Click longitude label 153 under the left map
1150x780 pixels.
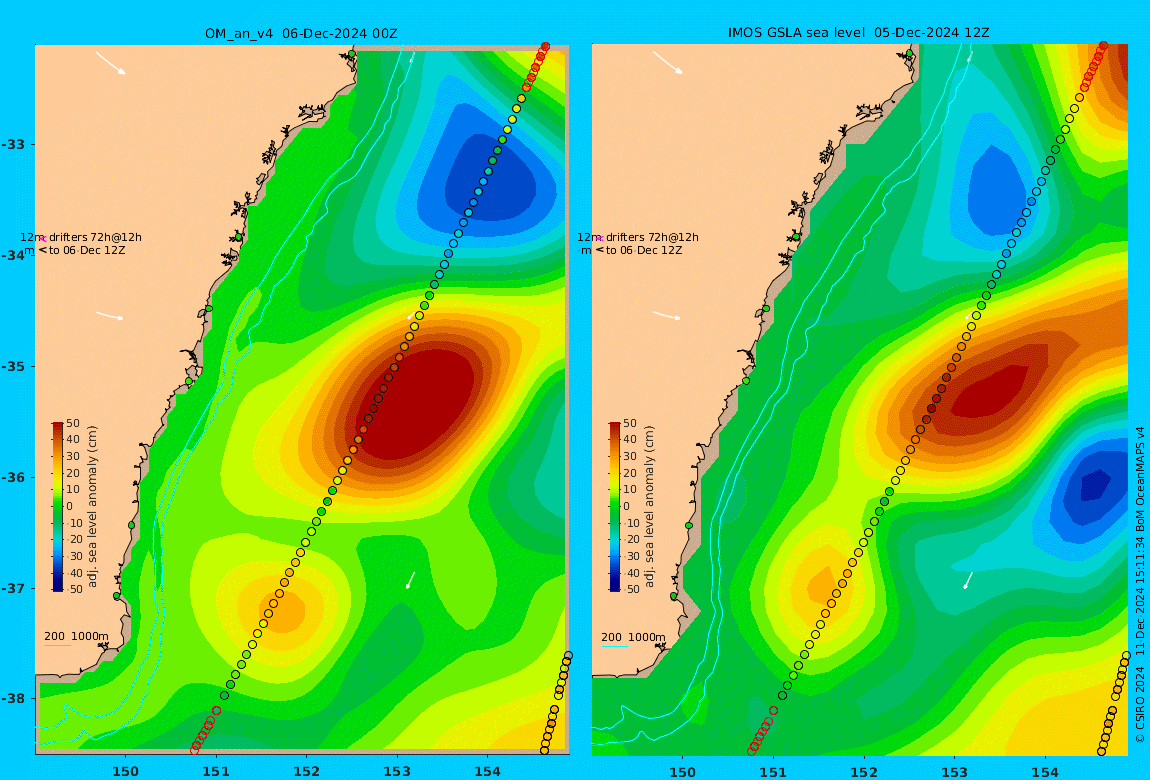click(x=397, y=771)
